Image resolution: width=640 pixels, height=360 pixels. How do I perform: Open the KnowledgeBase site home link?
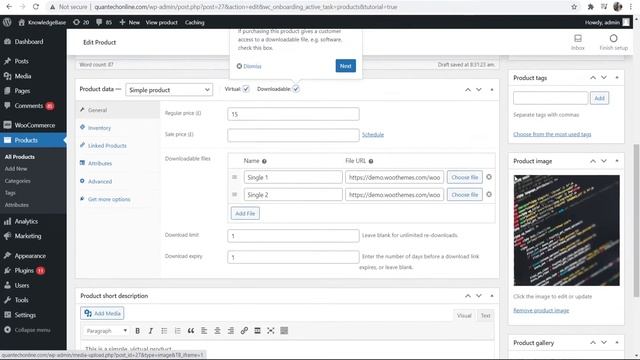(x=42, y=22)
